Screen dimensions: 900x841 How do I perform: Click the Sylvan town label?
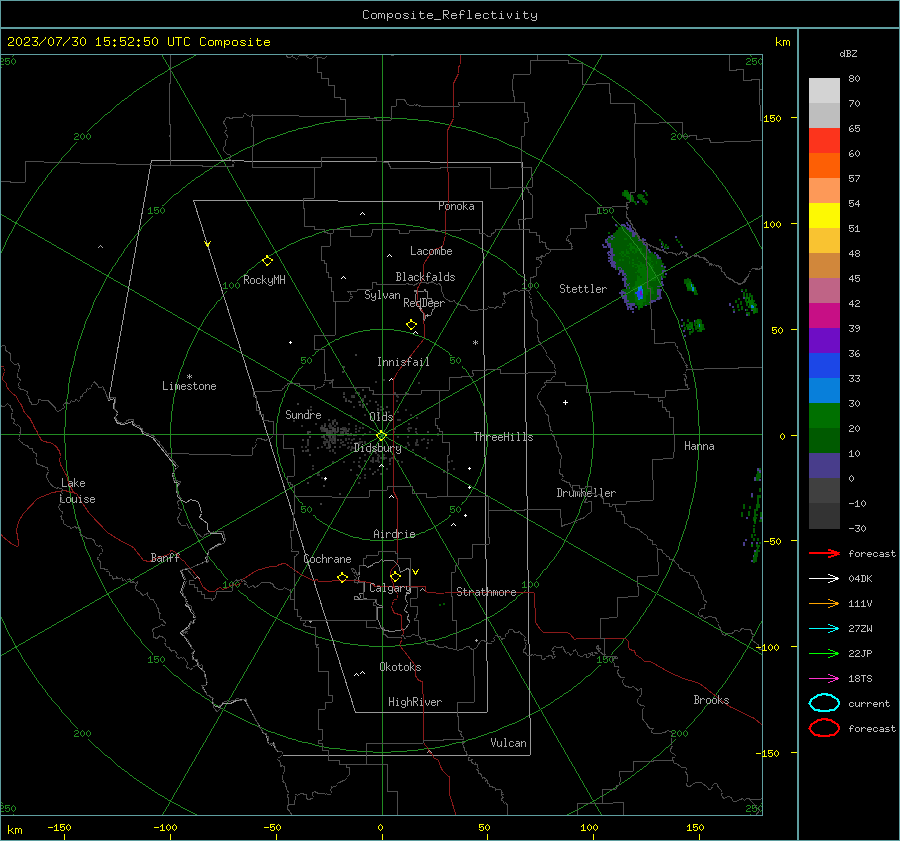(x=382, y=295)
